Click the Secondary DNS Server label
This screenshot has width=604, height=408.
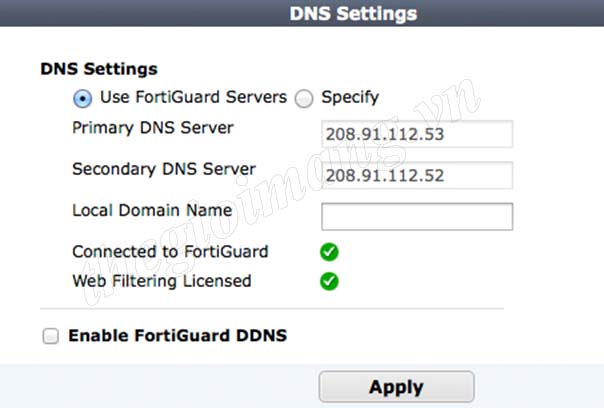pos(164,169)
